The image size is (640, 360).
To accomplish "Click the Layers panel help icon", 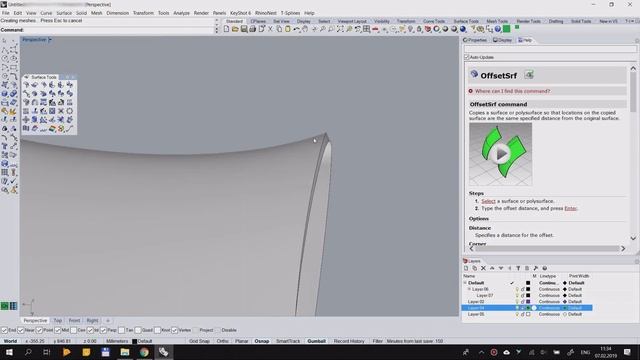I will [544, 268].
